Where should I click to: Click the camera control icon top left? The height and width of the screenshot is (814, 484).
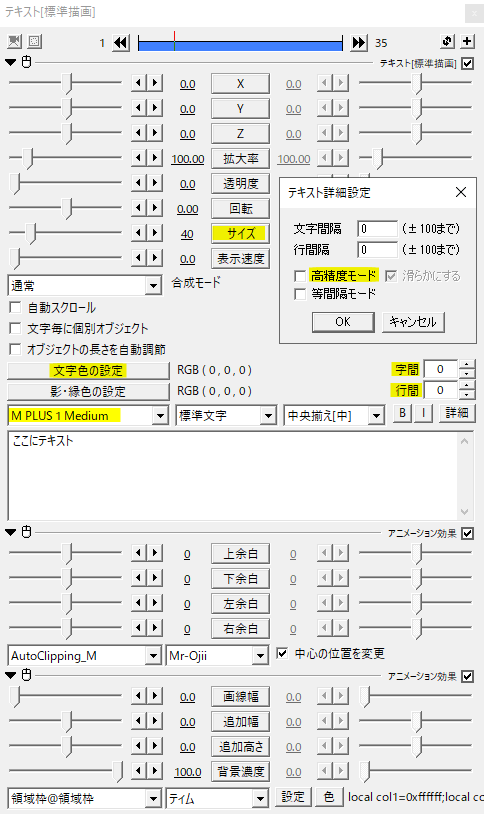pos(15,42)
